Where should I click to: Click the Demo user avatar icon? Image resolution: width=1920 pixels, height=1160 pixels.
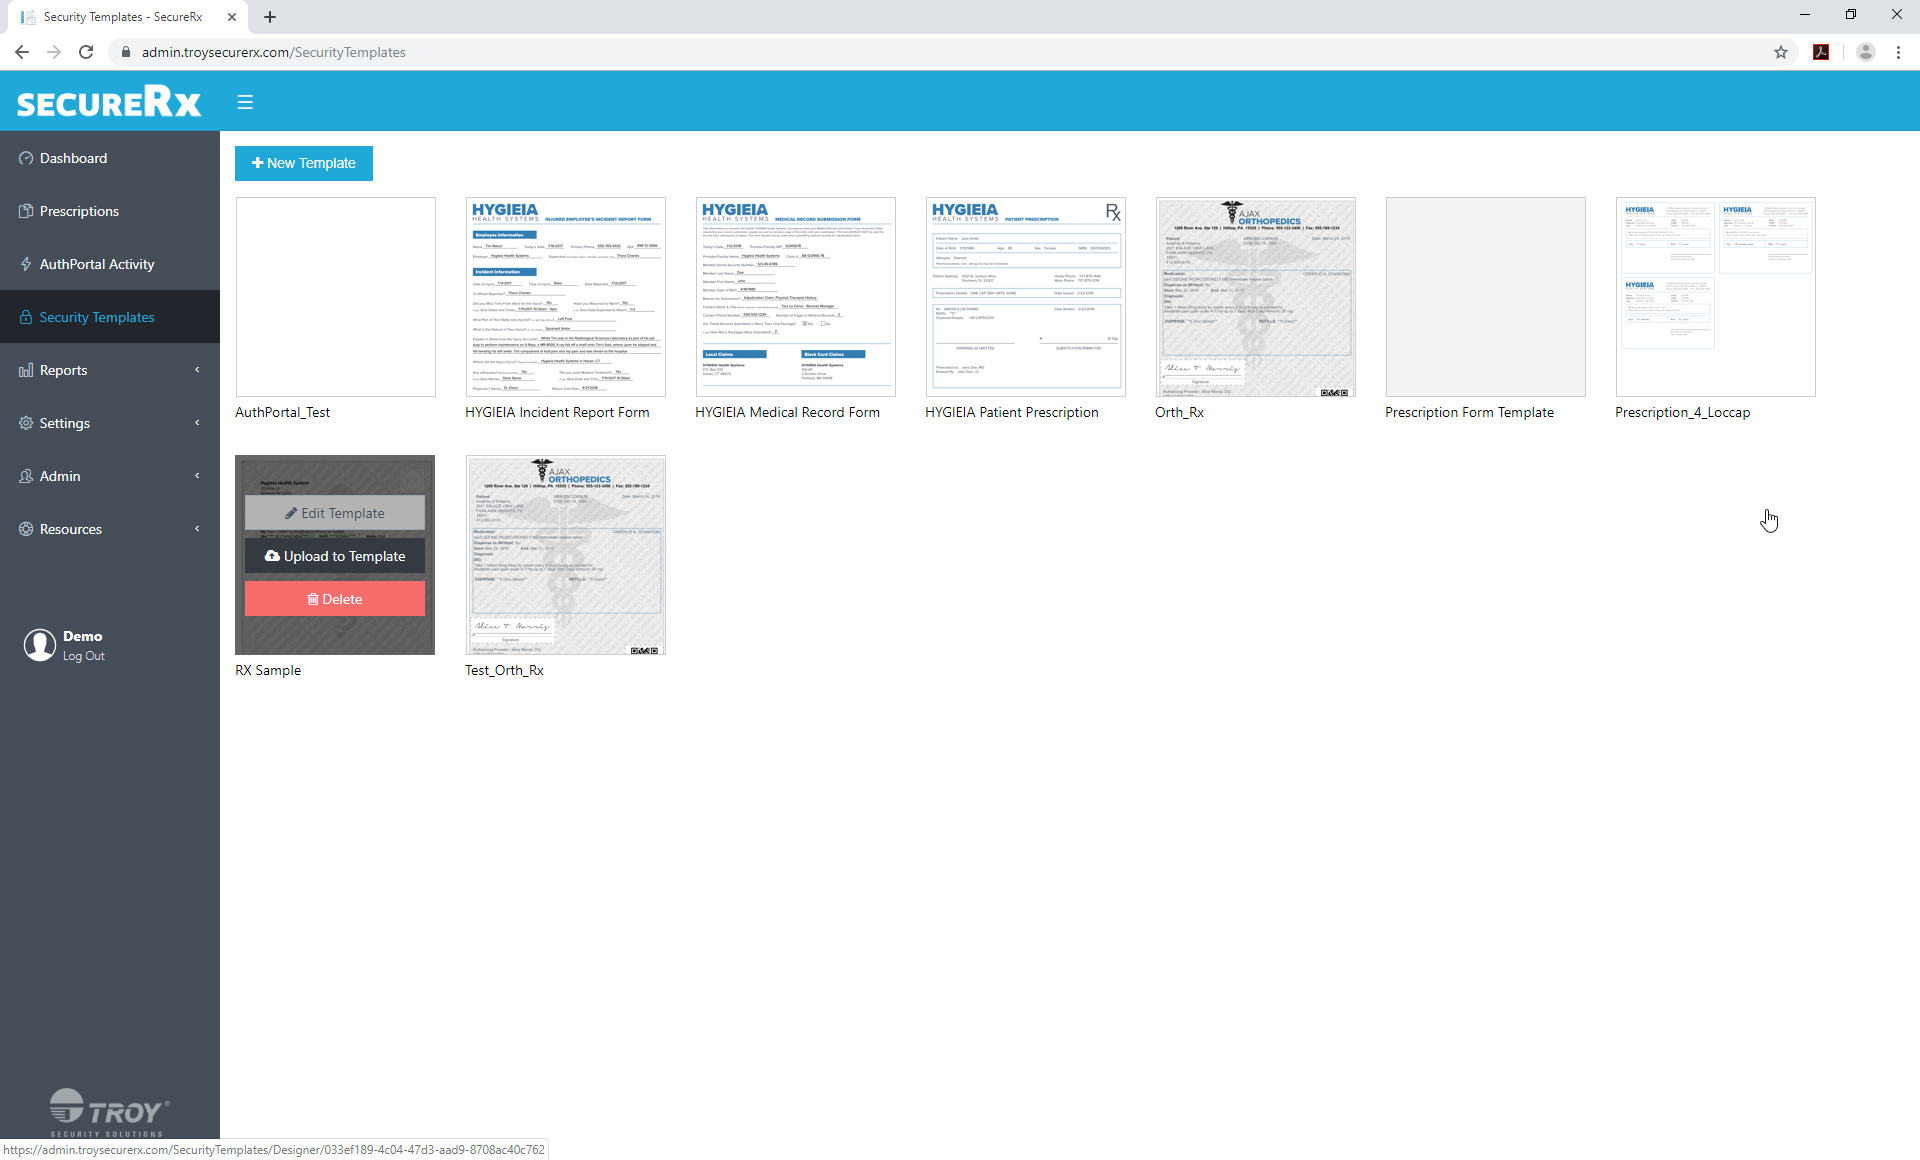(x=40, y=645)
